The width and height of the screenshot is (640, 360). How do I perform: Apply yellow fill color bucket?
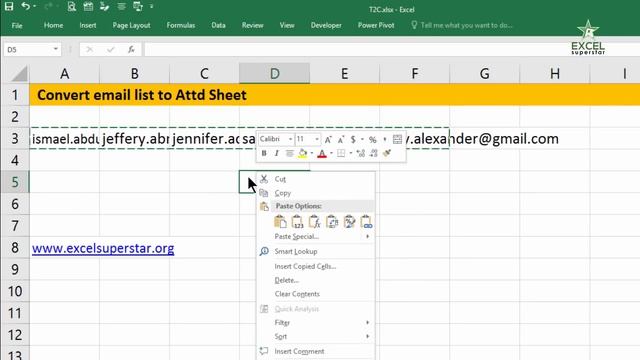point(302,153)
